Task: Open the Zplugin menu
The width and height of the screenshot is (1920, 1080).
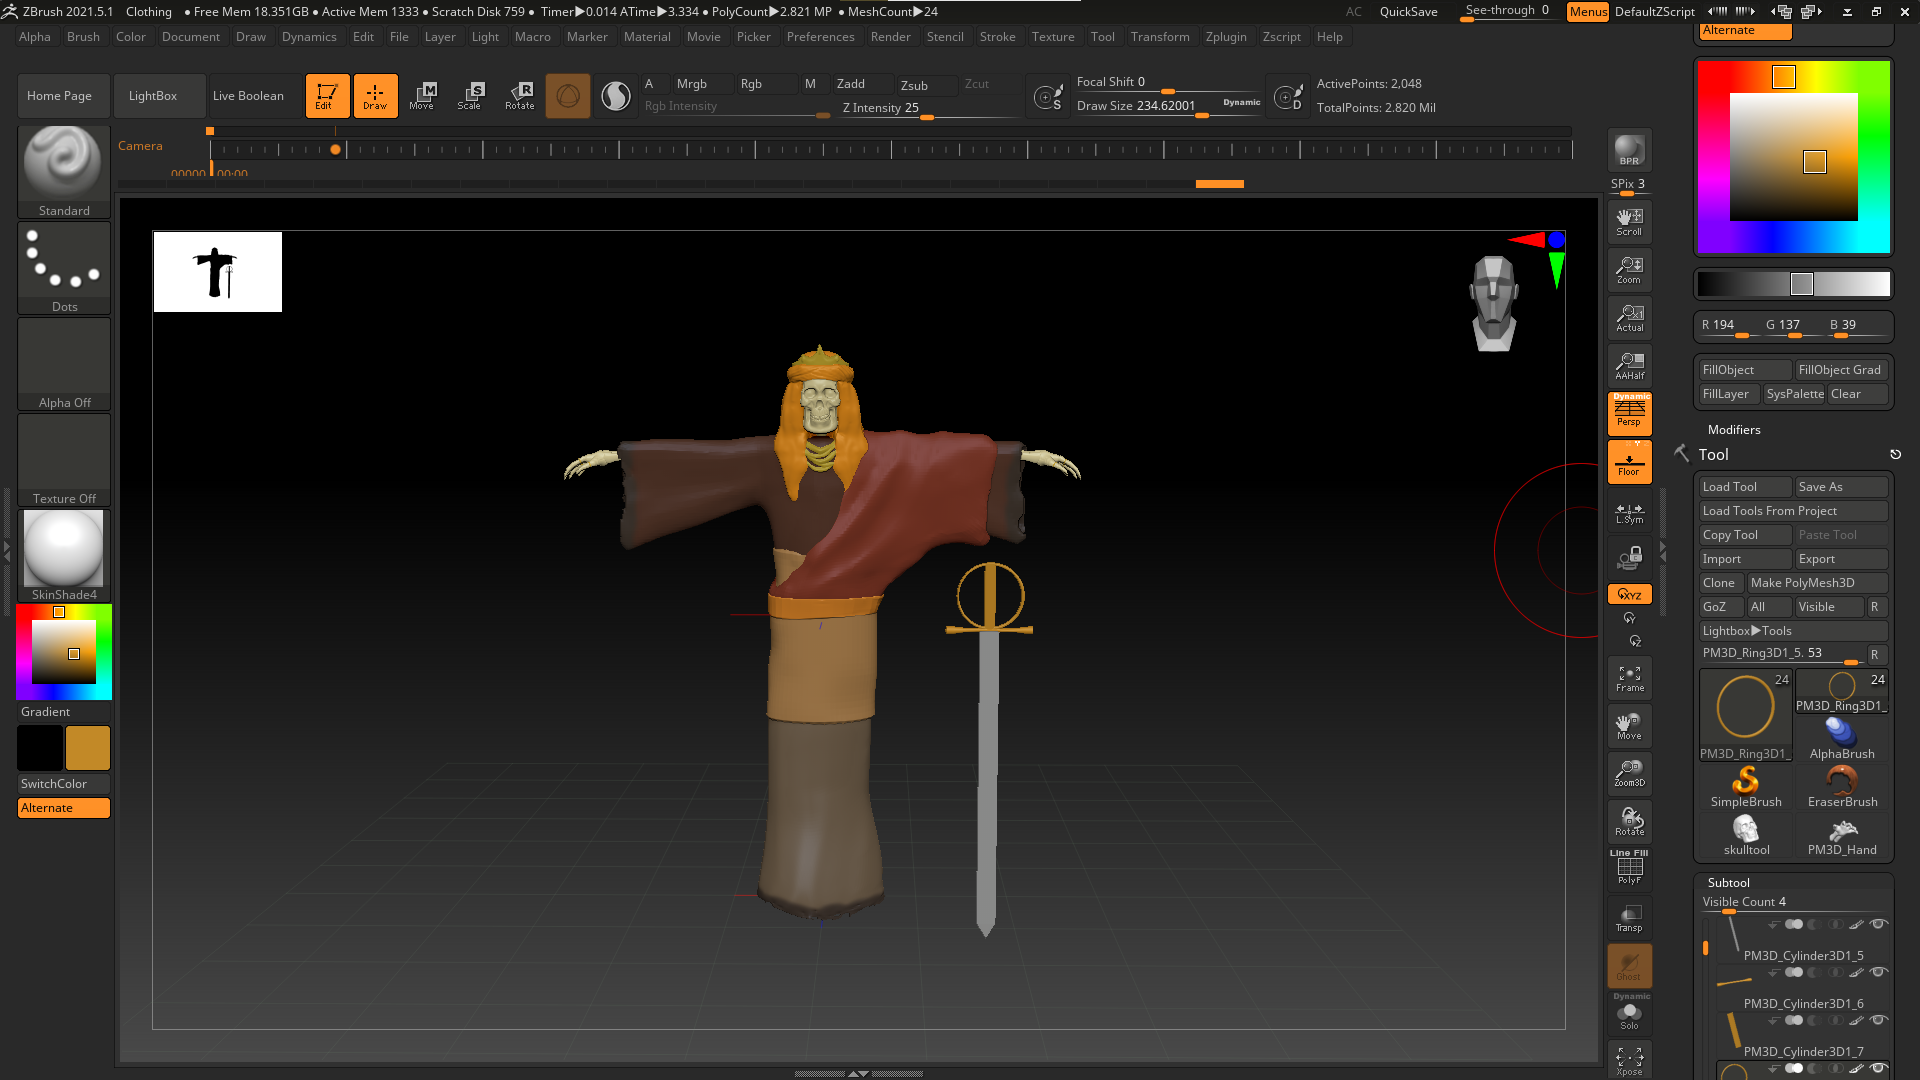Action: (1225, 37)
